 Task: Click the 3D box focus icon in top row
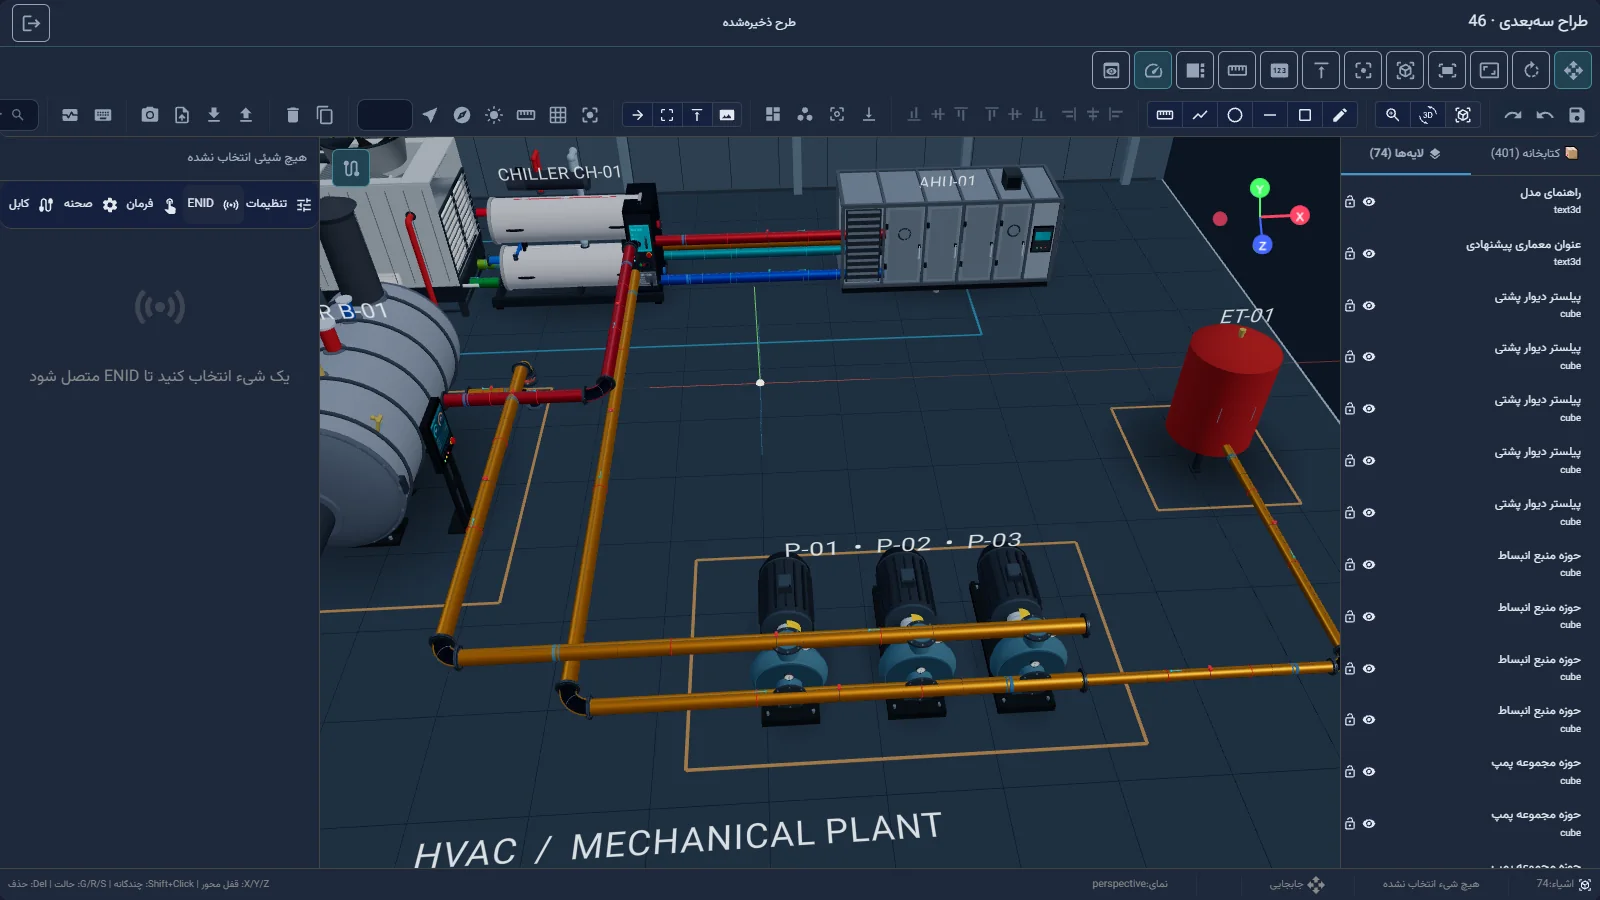pyautogui.click(x=1405, y=70)
